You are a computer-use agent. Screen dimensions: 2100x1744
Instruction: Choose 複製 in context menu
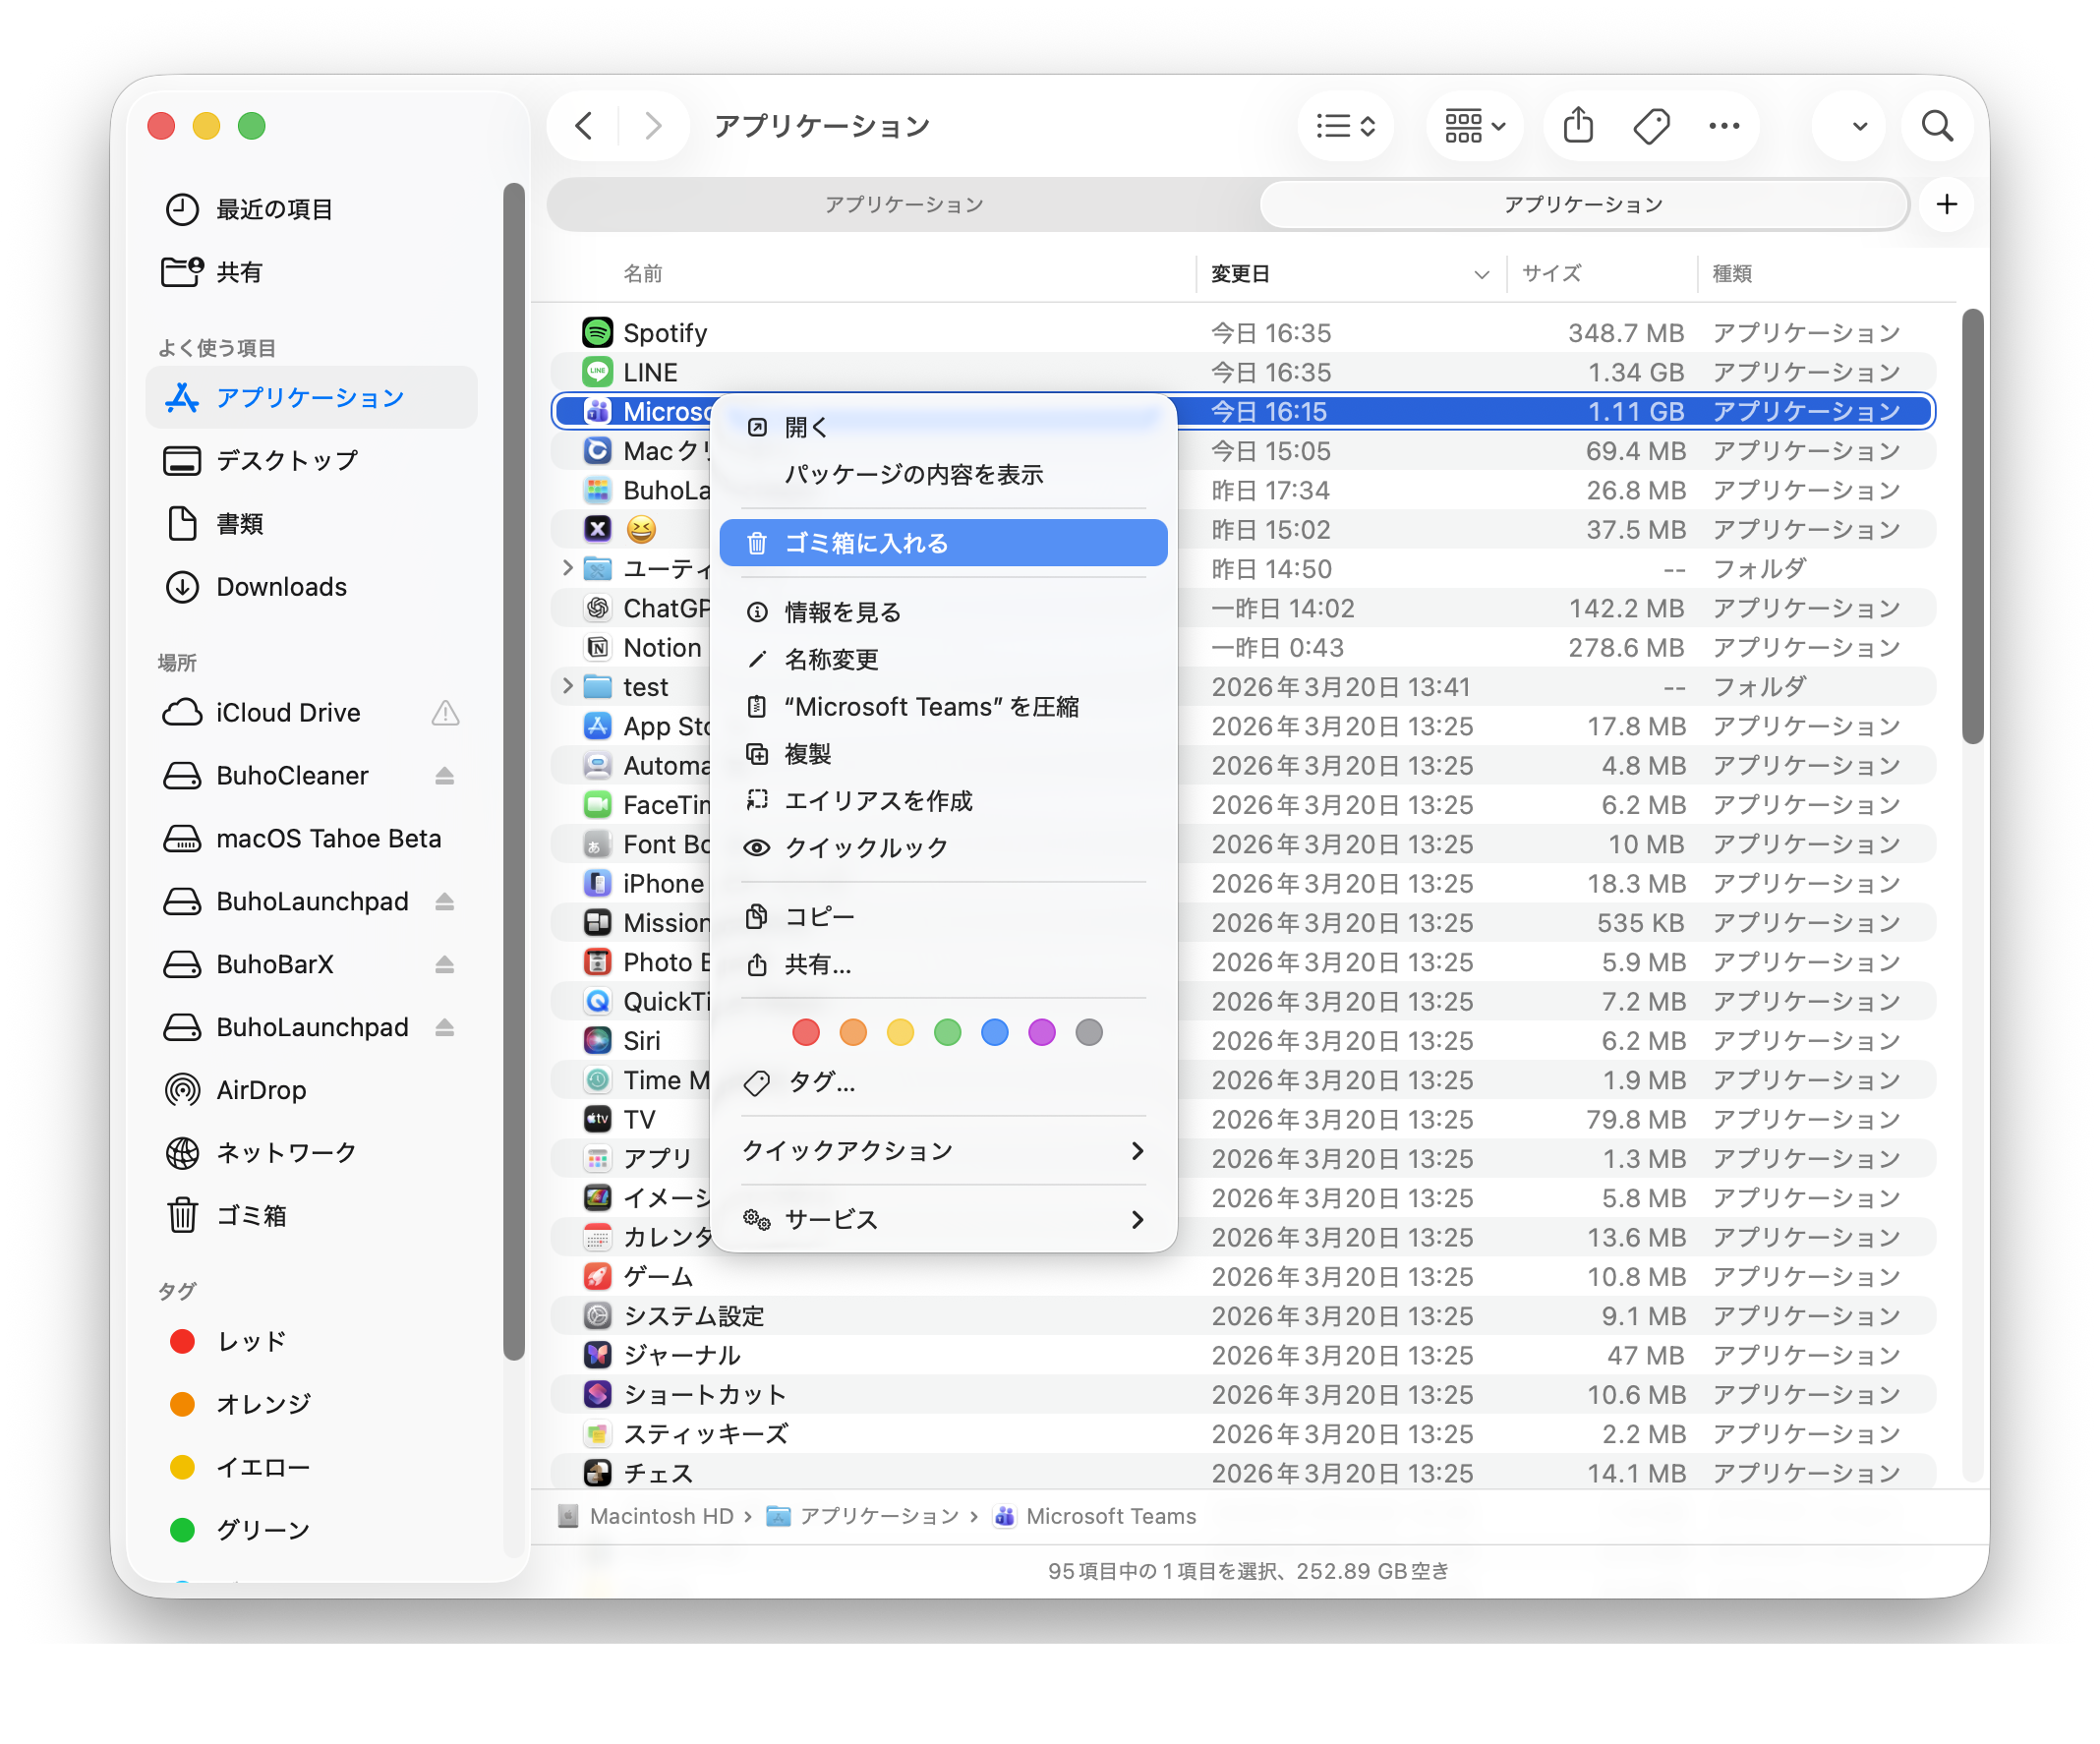[943, 754]
